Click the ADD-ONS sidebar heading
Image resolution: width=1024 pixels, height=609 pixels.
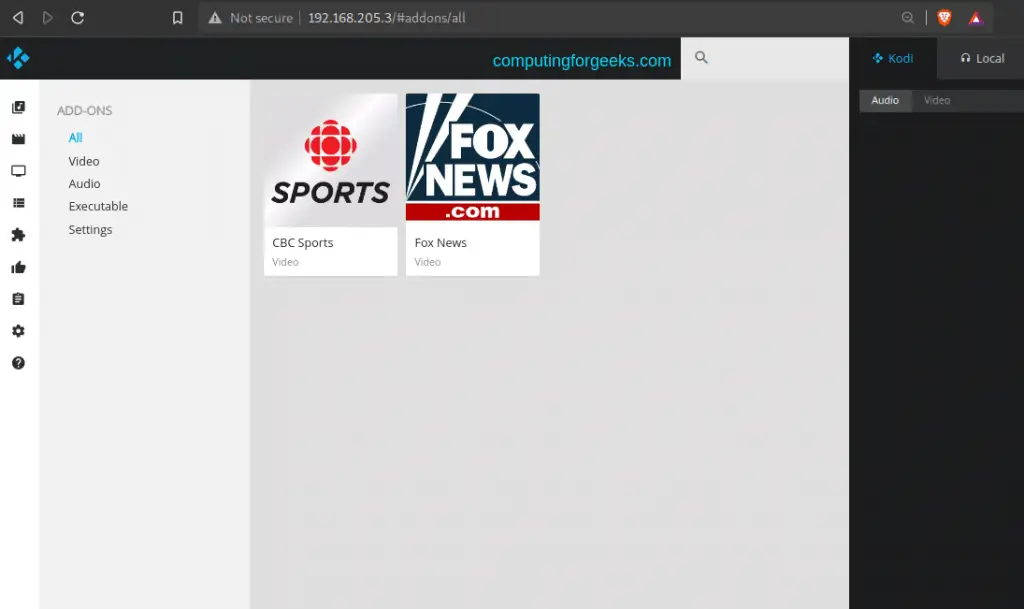click(x=84, y=111)
